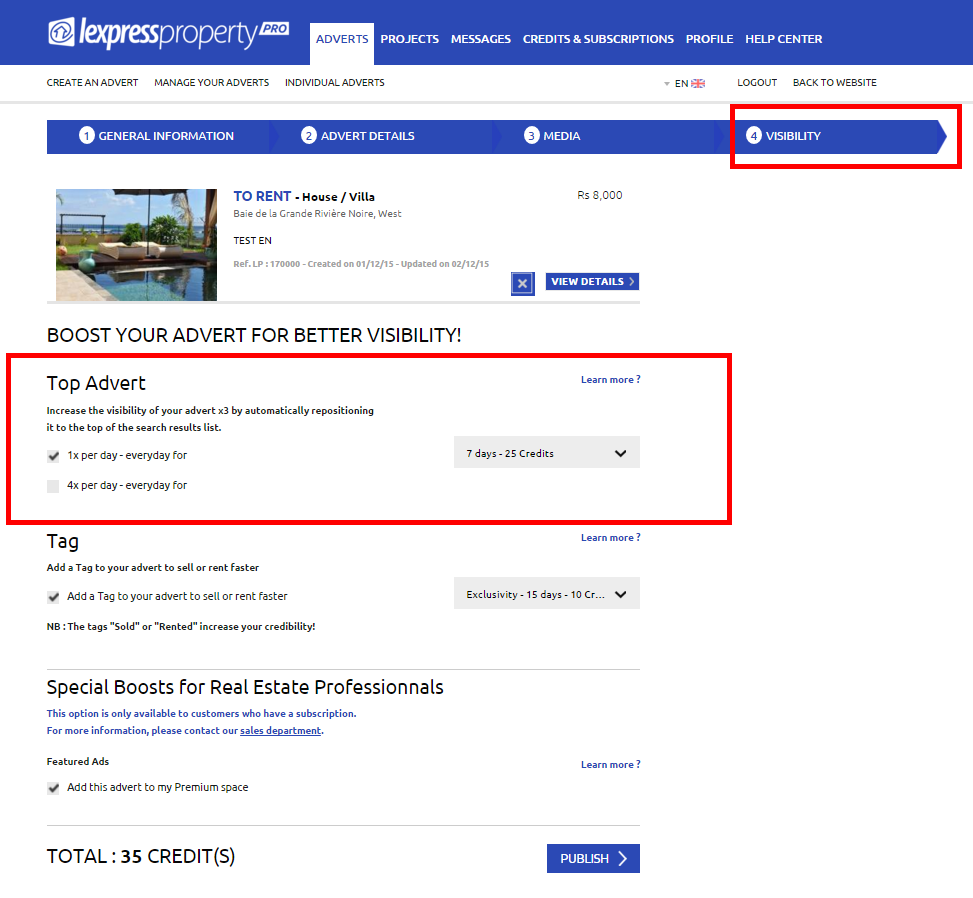Click Learn more link for Top Advert
The image size is (973, 898).
pyautogui.click(x=611, y=379)
